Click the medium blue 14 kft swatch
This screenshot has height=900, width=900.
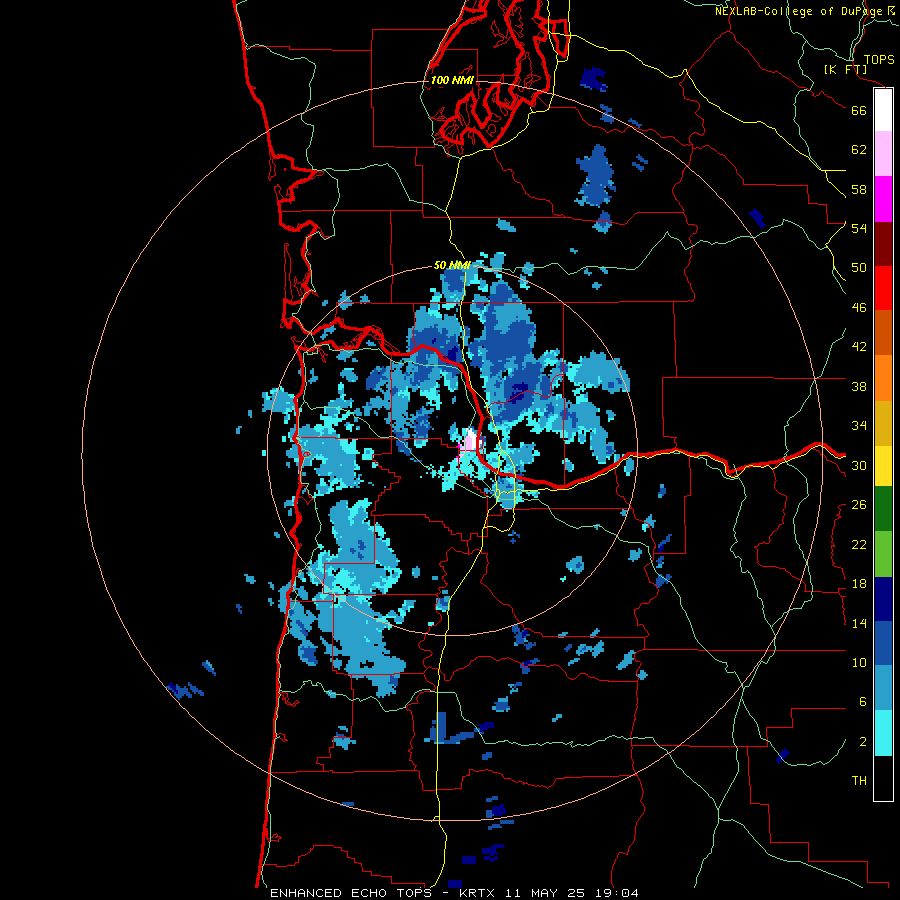click(x=883, y=643)
